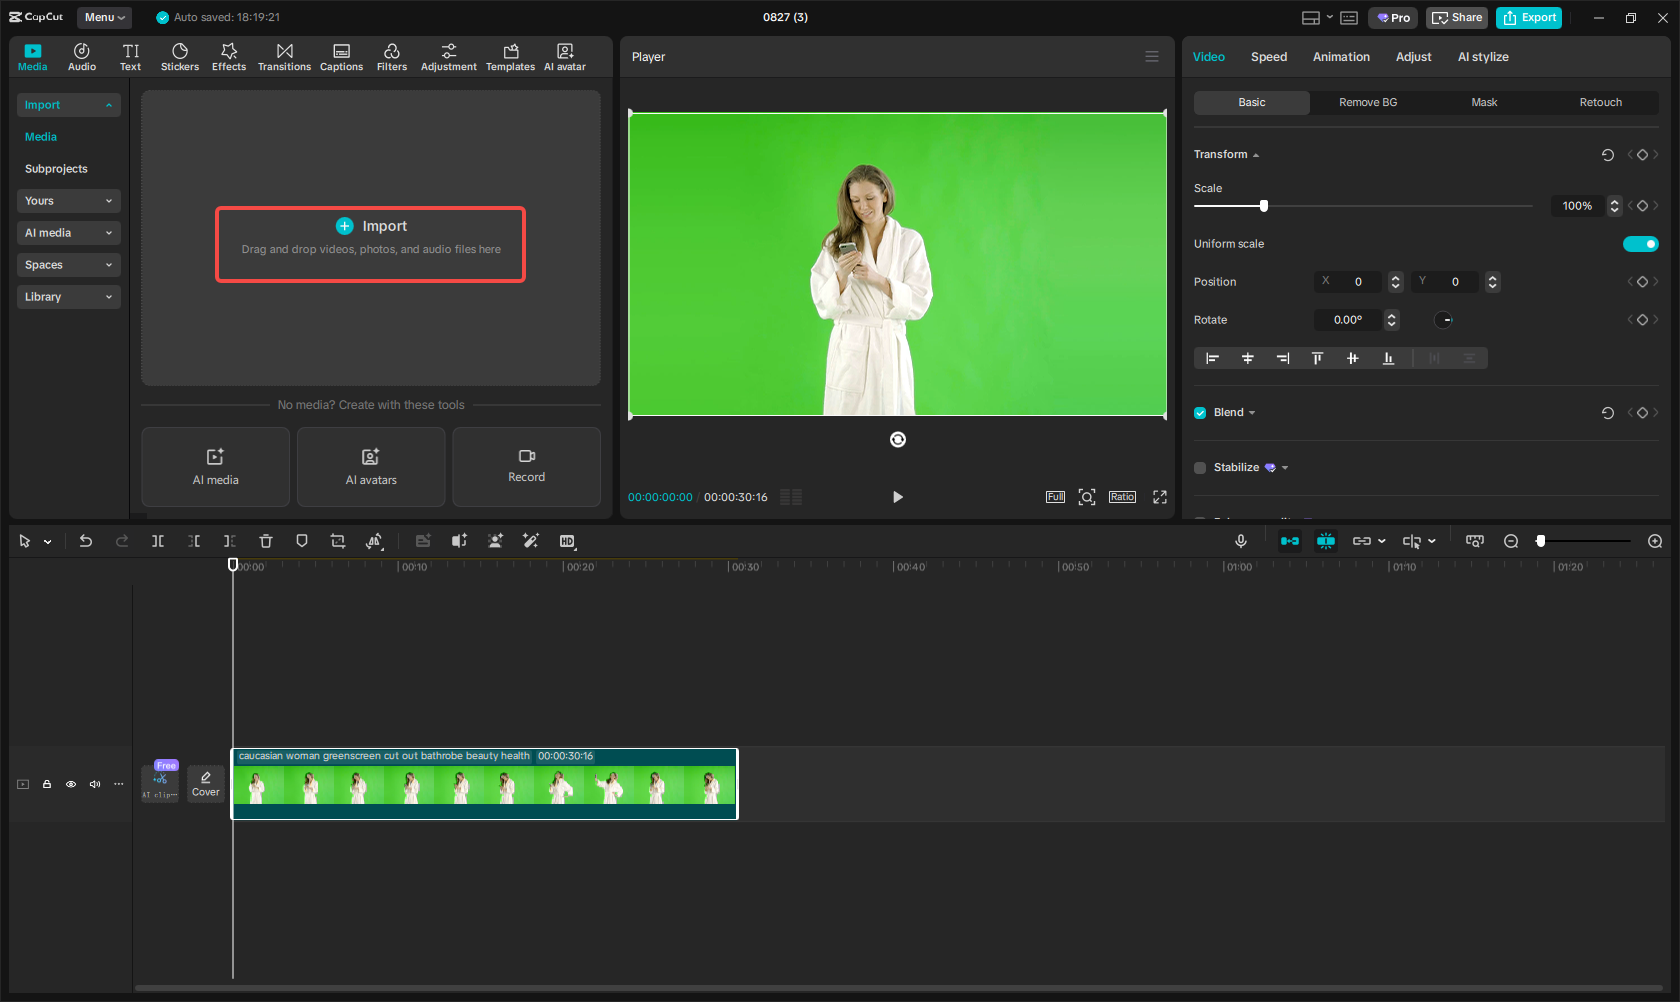Start a voiceover with the microphone icon
The image size is (1680, 1002).
click(x=1240, y=541)
